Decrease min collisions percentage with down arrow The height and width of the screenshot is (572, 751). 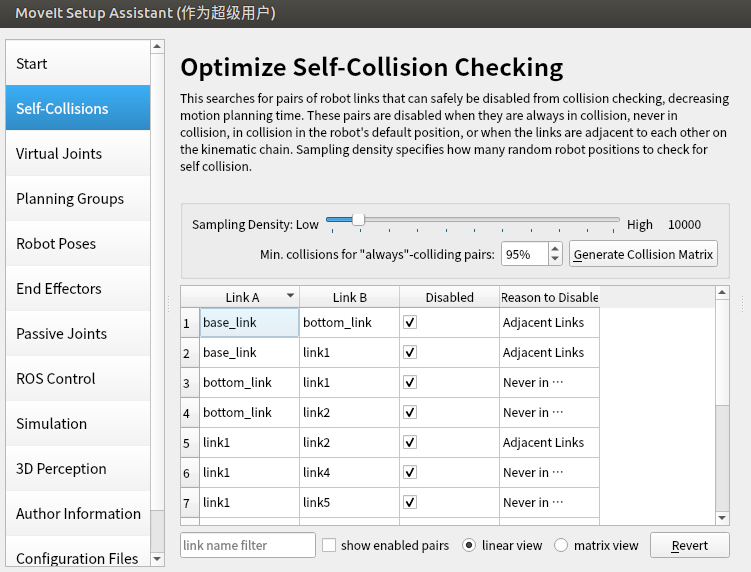556,259
